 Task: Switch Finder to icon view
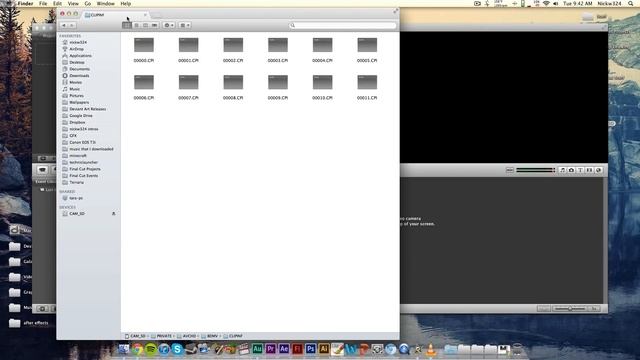click(x=127, y=25)
